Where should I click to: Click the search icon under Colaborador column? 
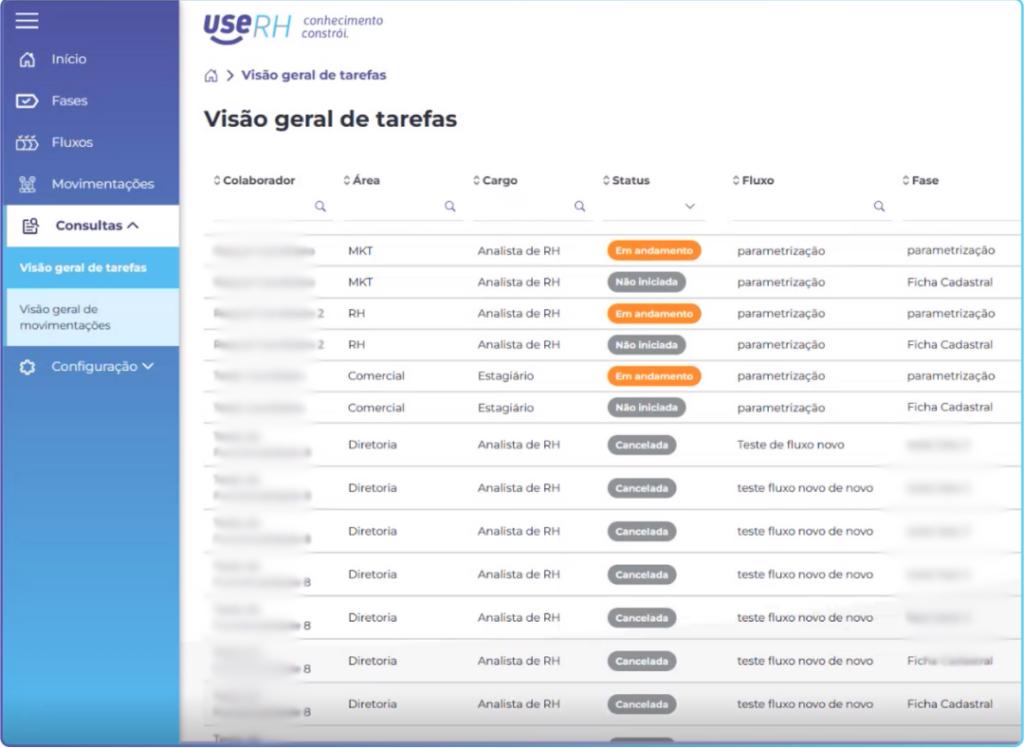pos(320,206)
